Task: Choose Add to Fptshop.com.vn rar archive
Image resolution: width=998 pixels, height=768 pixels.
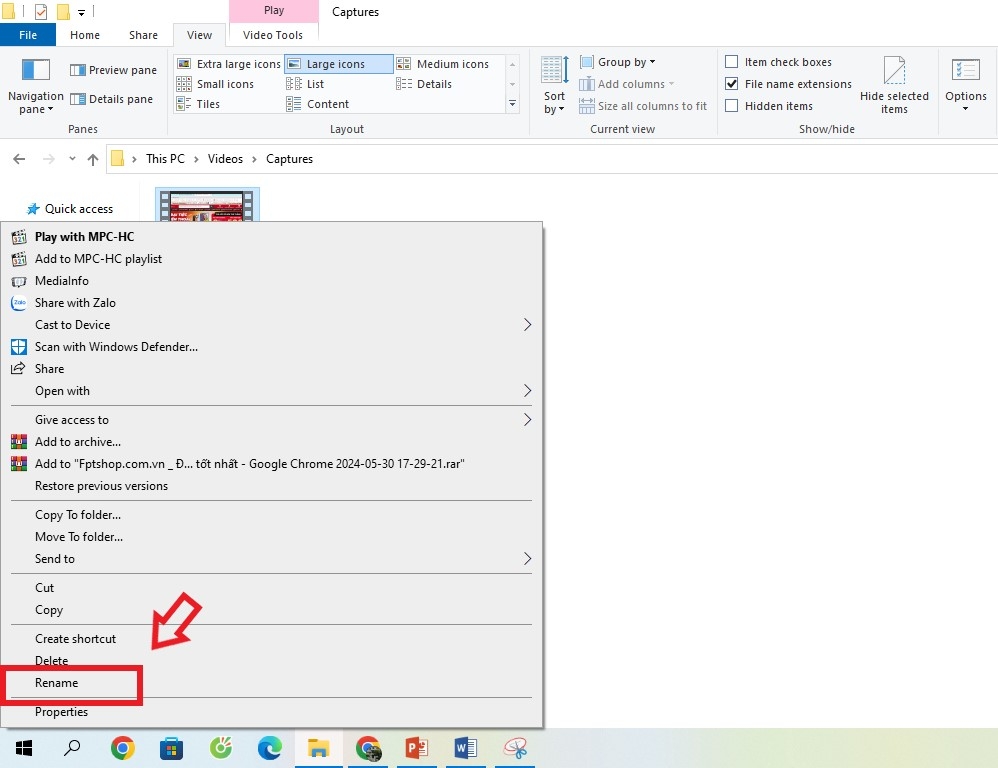Action: (271, 464)
